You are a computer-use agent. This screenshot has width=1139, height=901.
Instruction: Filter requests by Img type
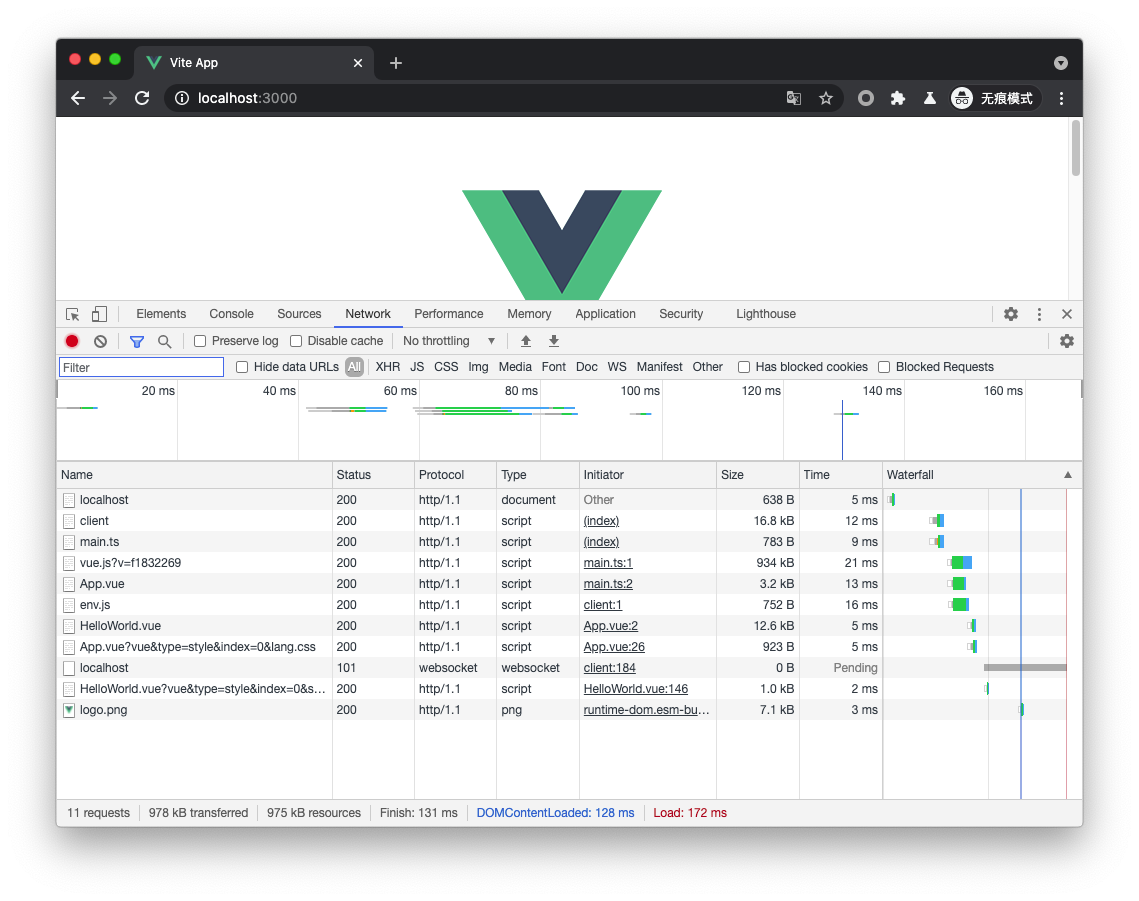(478, 367)
